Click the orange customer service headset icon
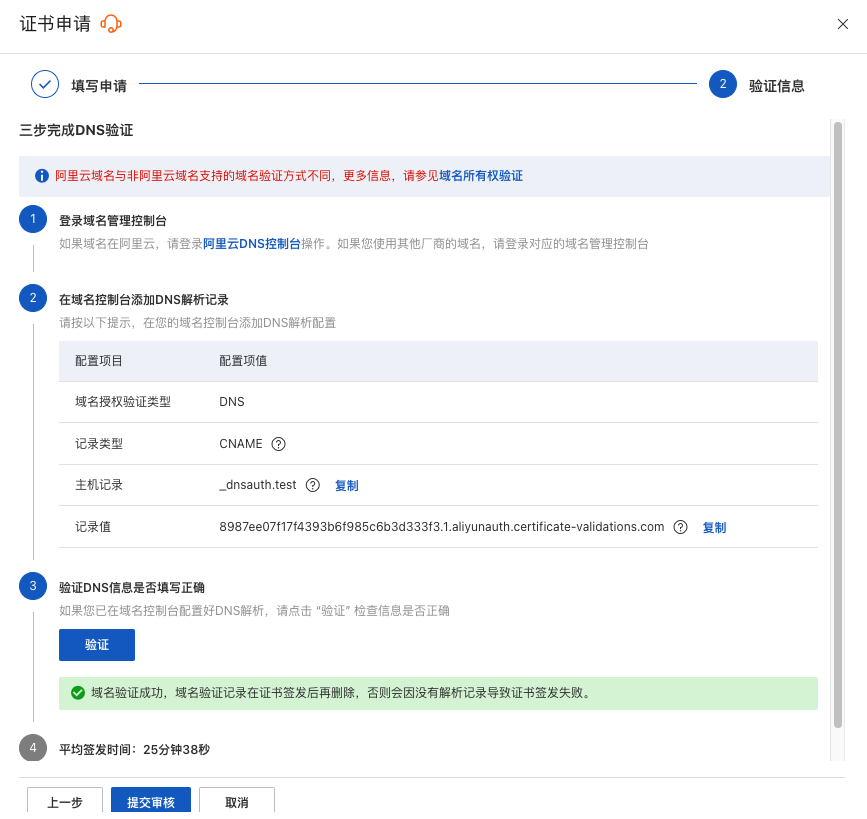Image resolution: width=867 pixels, height=819 pixels. coord(111,24)
